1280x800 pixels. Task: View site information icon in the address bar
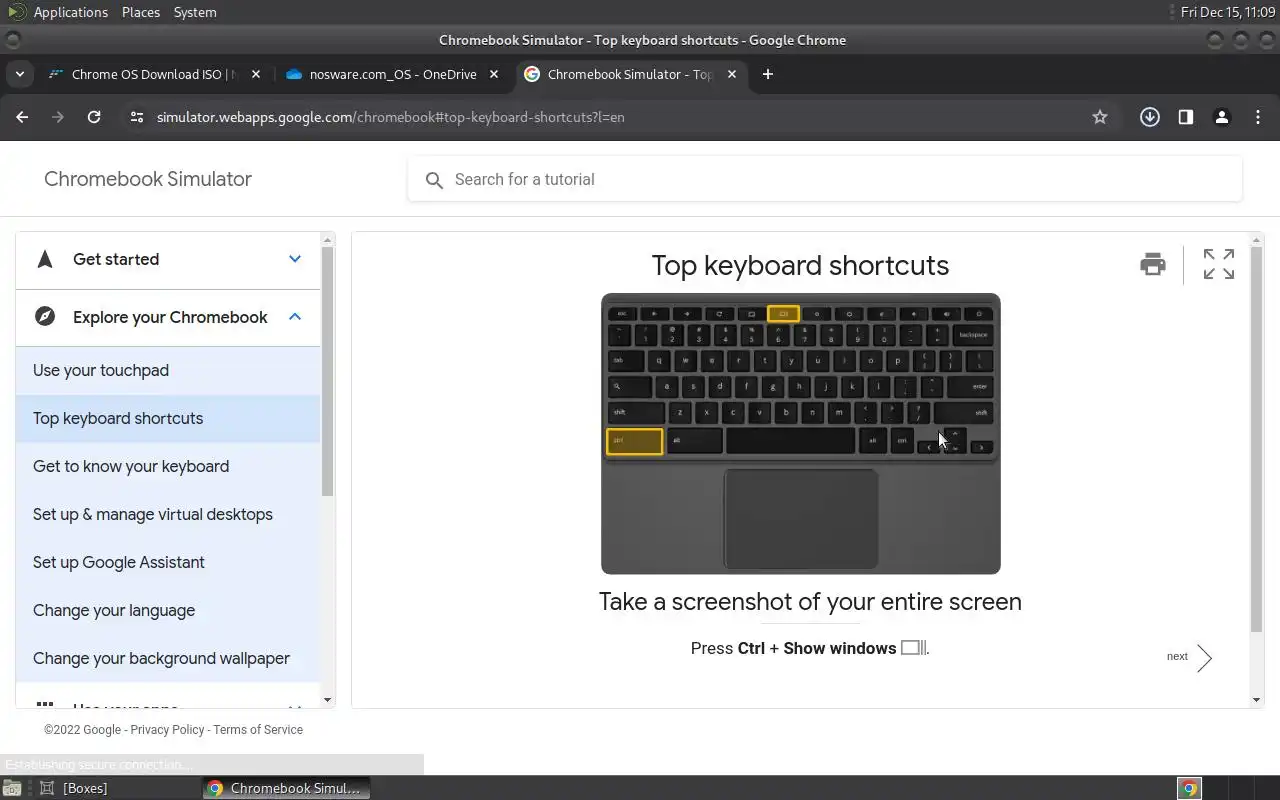[x=137, y=117]
